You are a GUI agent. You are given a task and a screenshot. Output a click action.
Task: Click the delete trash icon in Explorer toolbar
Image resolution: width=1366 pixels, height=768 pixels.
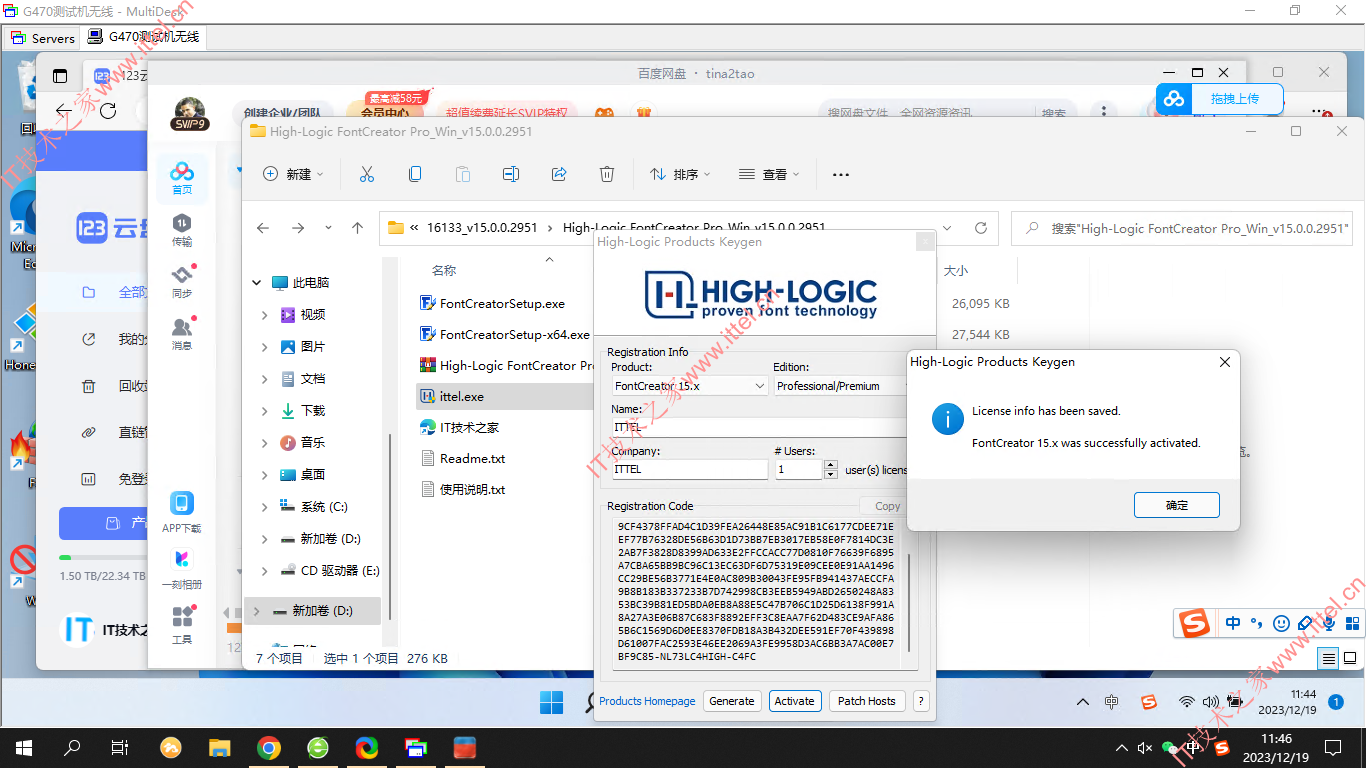click(x=607, y=174)
